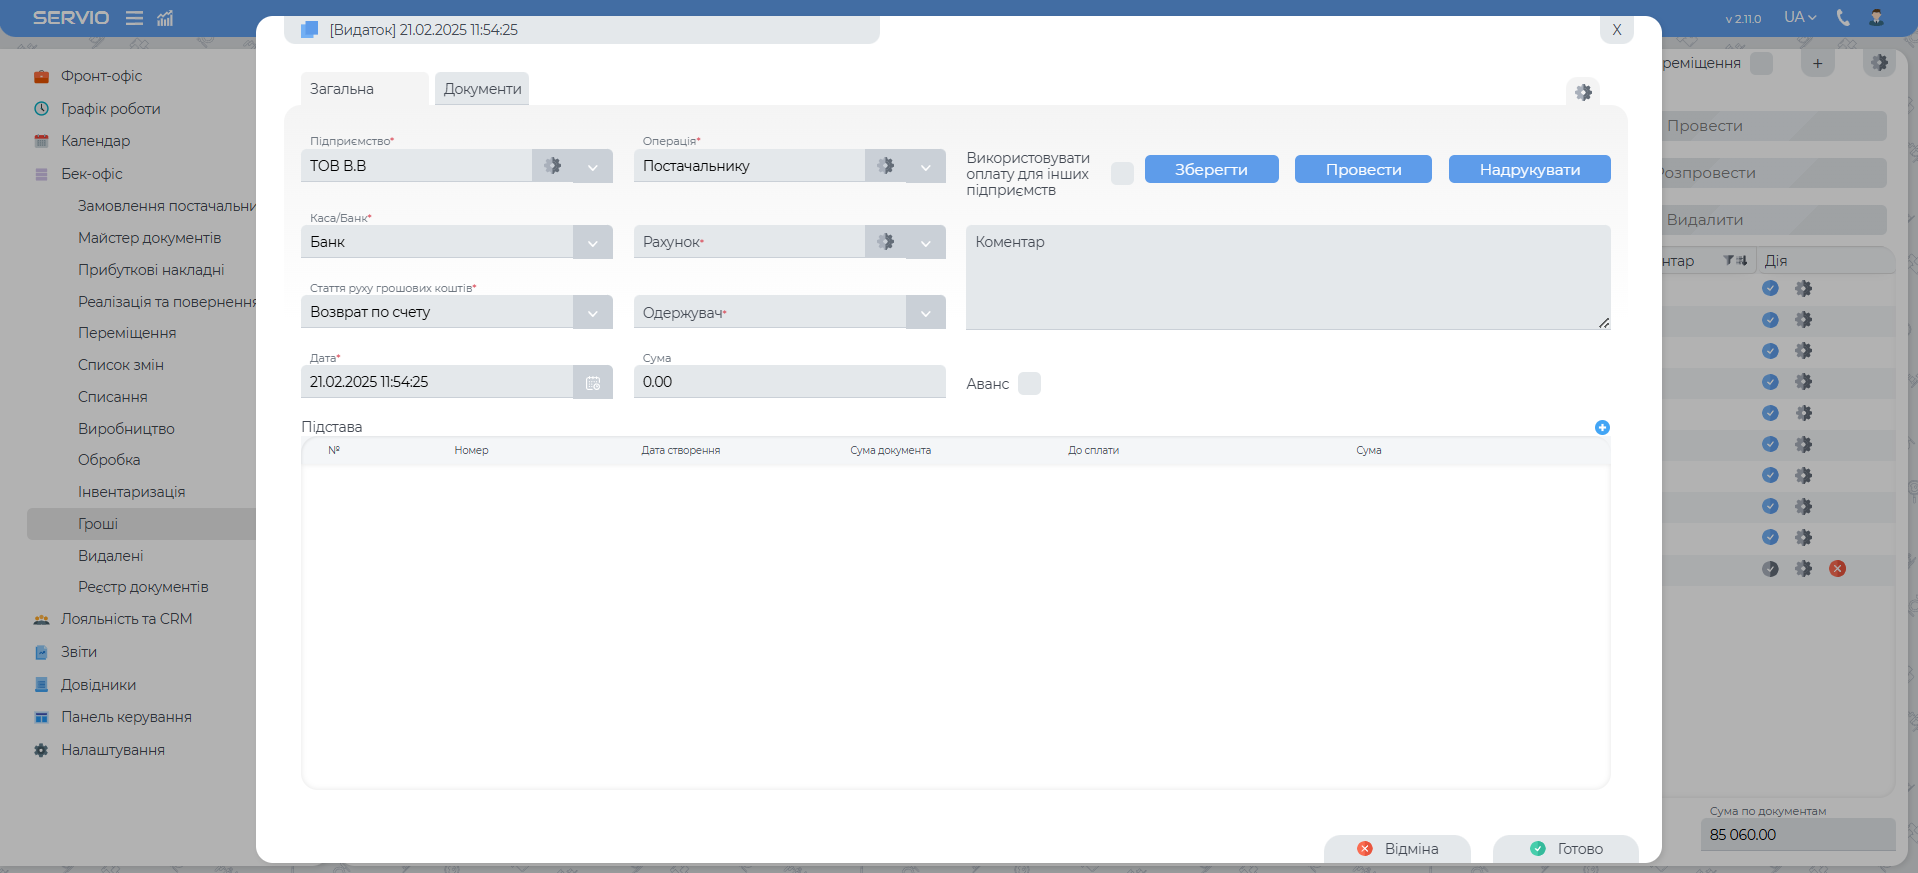The height and width of the screenshot is (873, 1918).
Task: Open dialog settings gear at top right
Action: tap(1583, 92)
